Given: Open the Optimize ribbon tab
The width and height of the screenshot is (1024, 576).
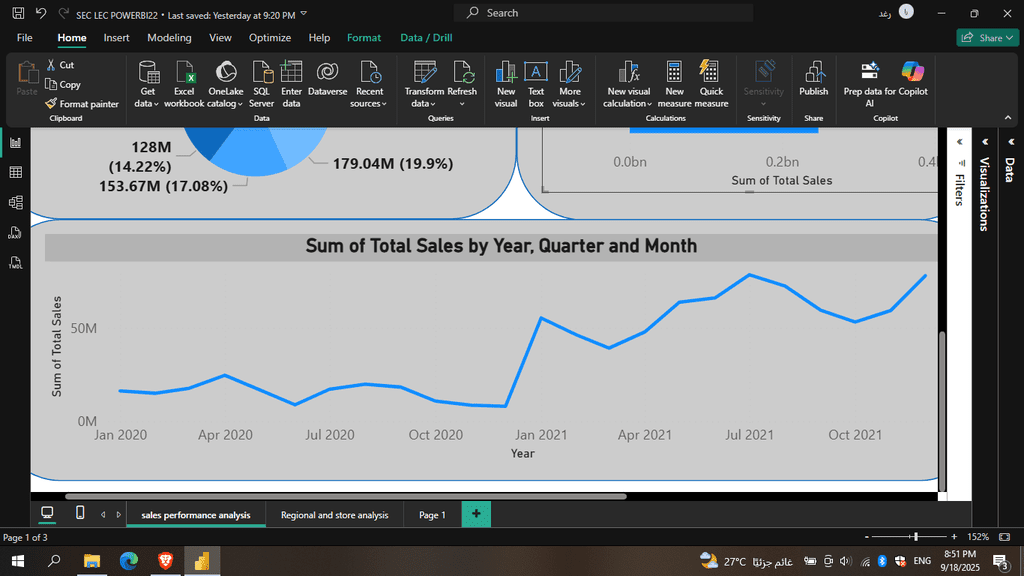Looking at the screenshot, I should click(270, 38).
